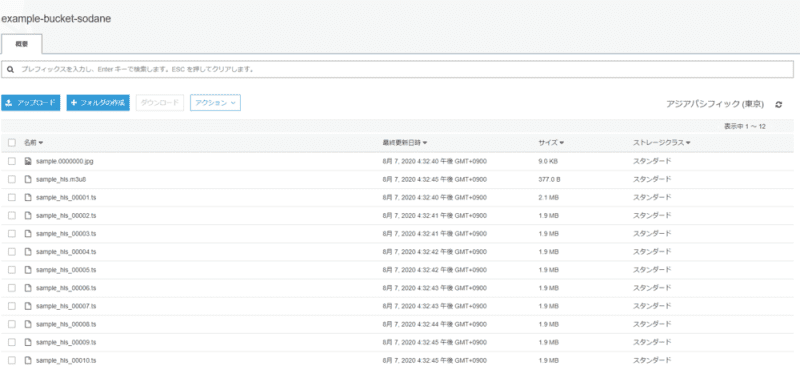Click the example-bucket-sodane bucket title
Image resolution: width=800 pixels, height=378 pixels.
(56, 19)
